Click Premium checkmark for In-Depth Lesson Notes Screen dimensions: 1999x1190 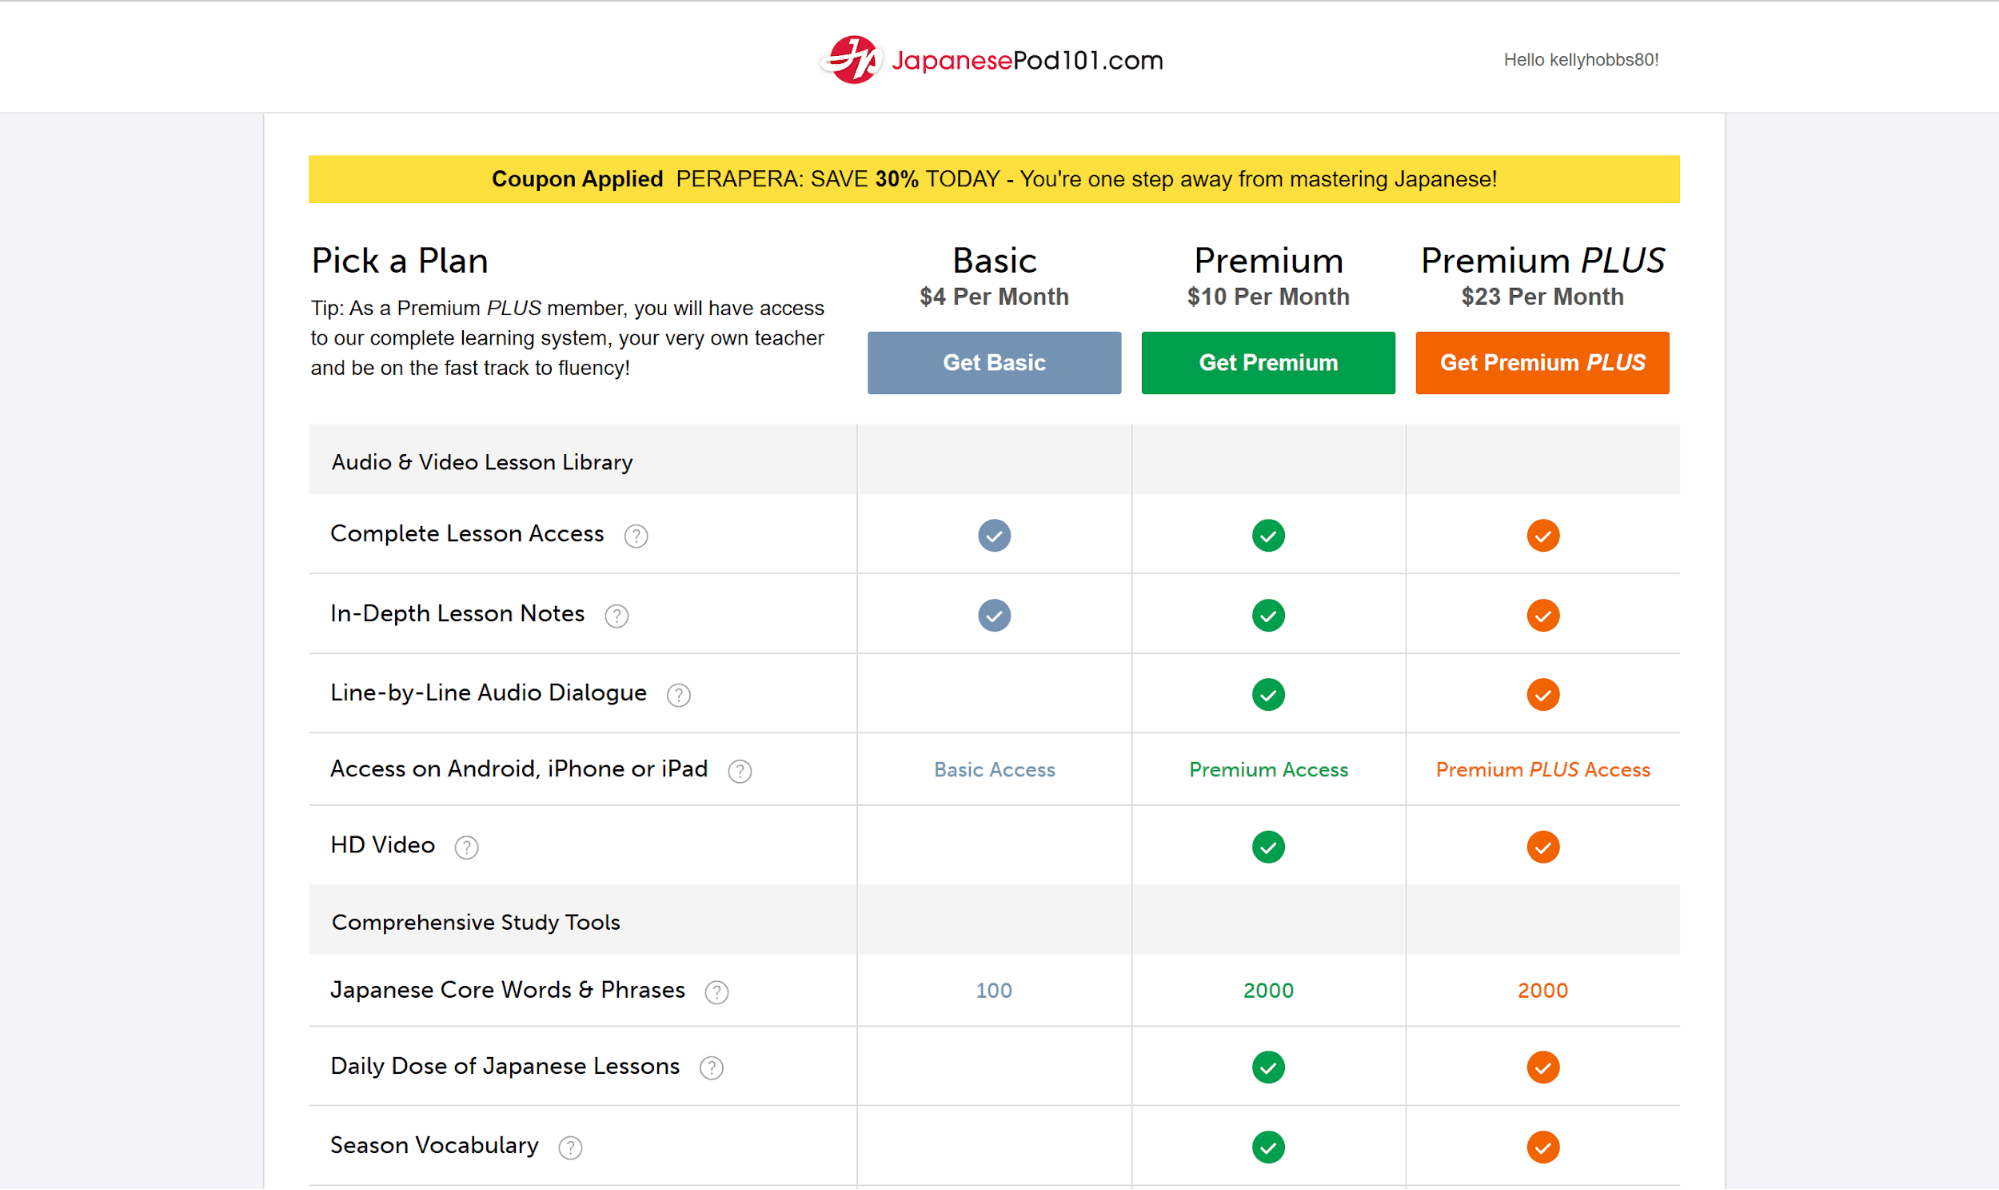(x=1268, y=615)
